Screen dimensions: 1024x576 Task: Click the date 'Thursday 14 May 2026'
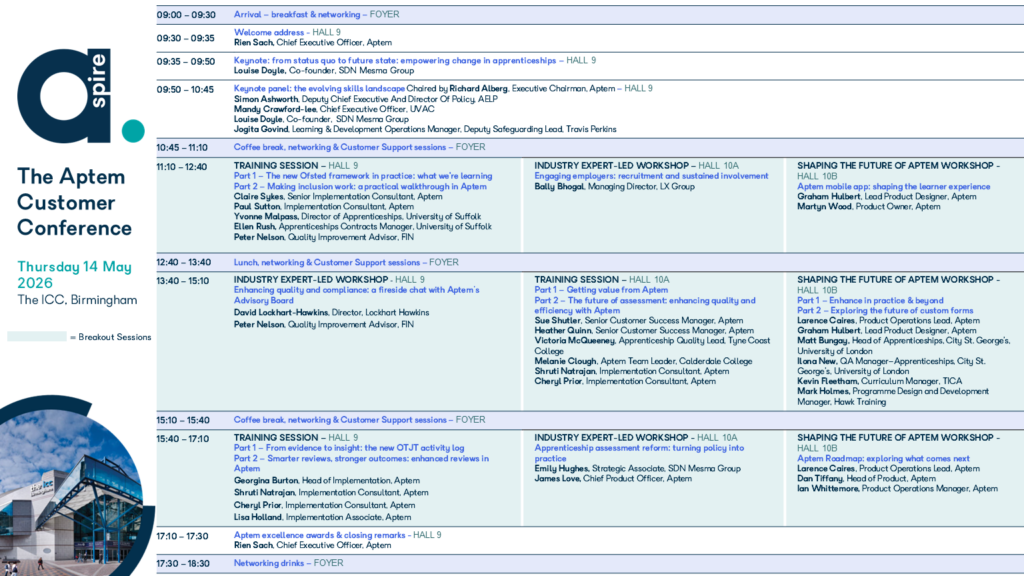pos(74,274)
